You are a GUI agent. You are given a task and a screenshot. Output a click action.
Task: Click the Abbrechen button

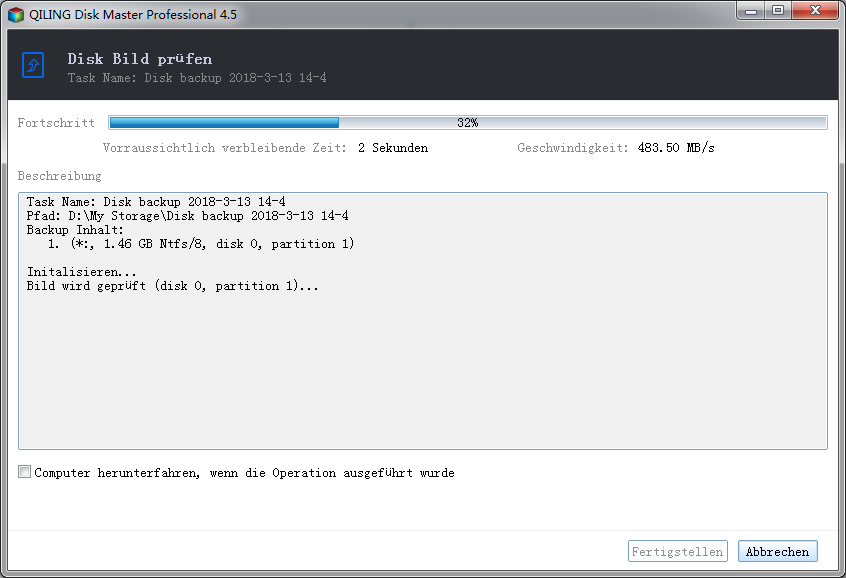pos(777,551)
